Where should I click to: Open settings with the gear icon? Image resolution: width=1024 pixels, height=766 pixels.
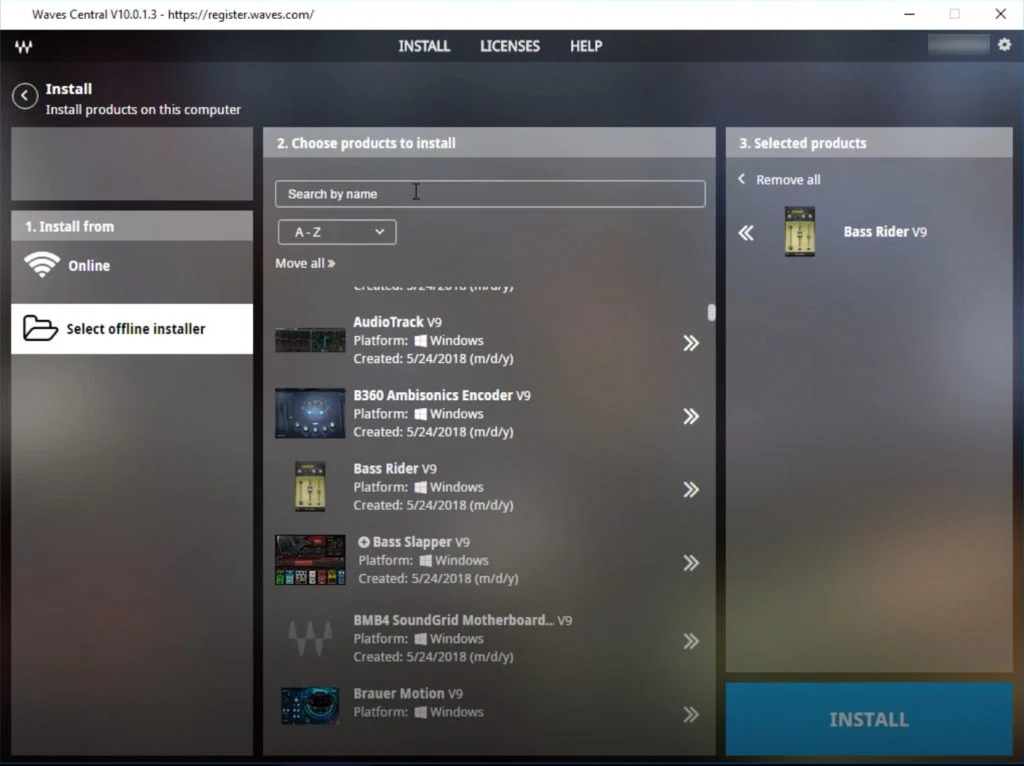click(1004, 44)
